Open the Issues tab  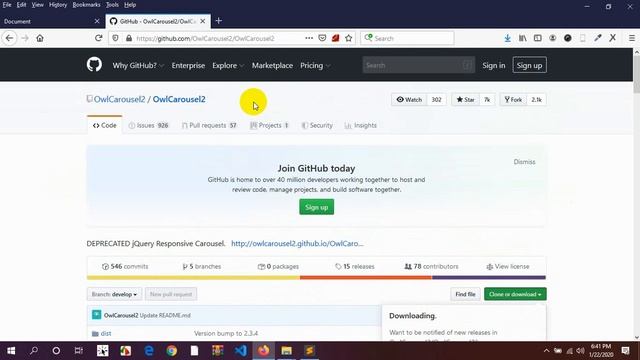point(149,125)
